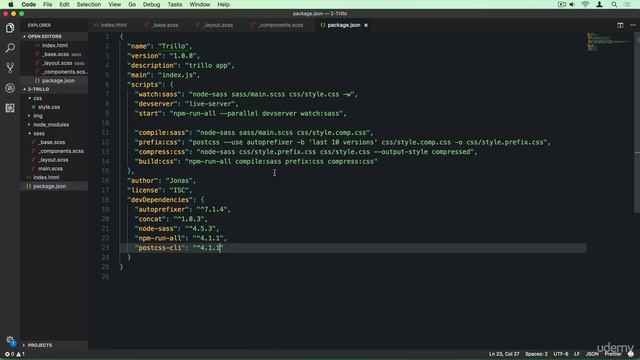
Task: Open the Search view in activity bar
Action: coord(10,48)
